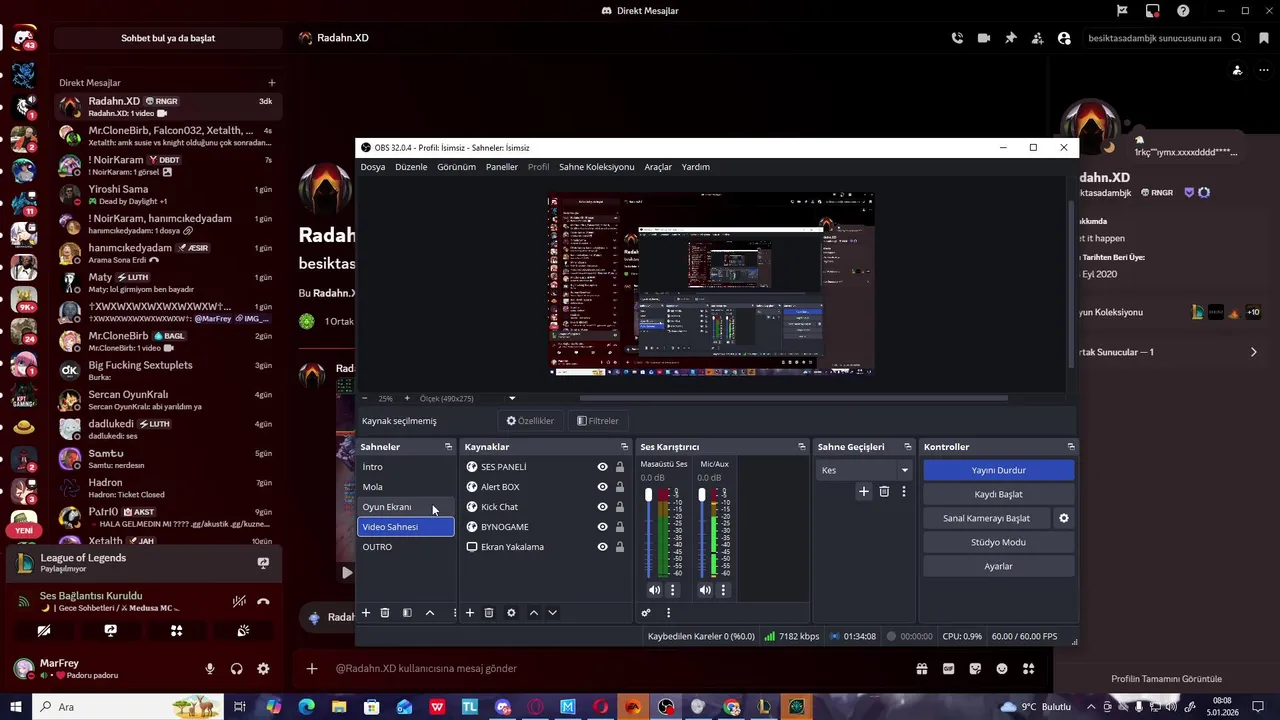Undock the Kontroller panel

coord(1071,447)
